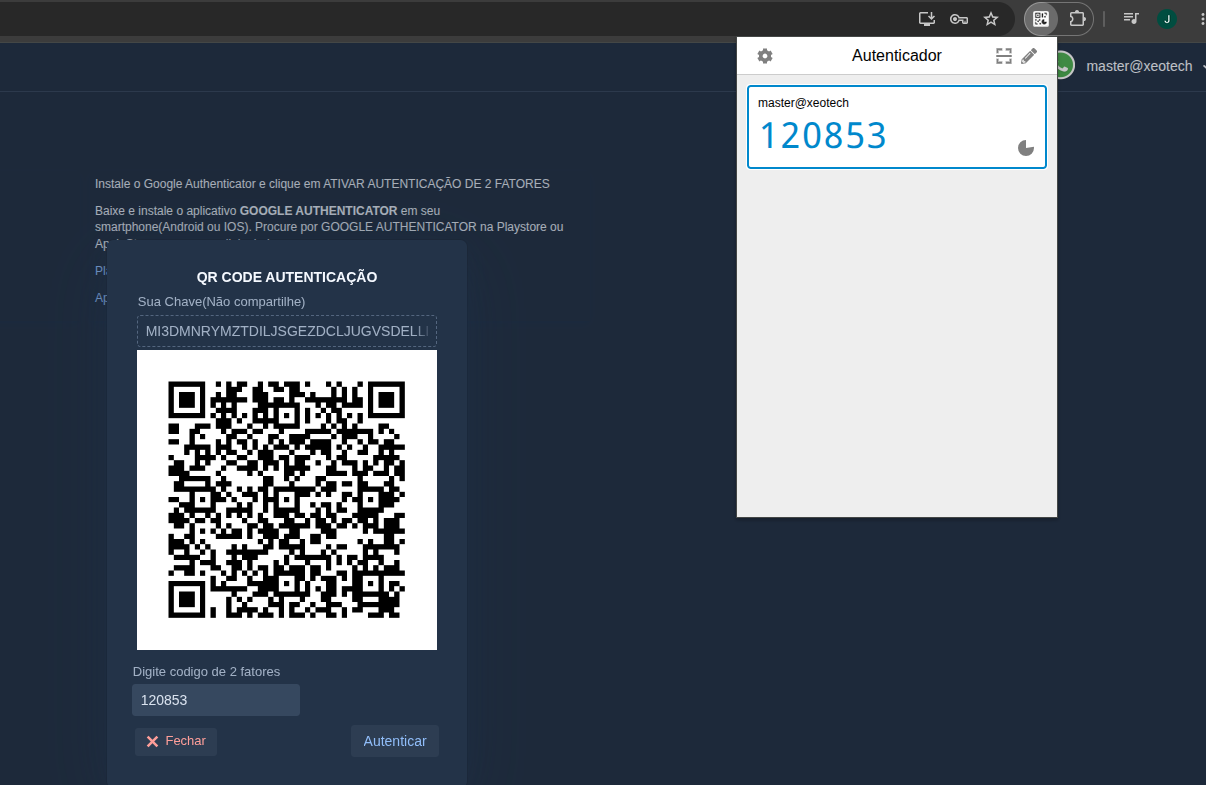Select the Sua Chave secret key field
The image size is (1206, 785).
[x=287, y=331]
